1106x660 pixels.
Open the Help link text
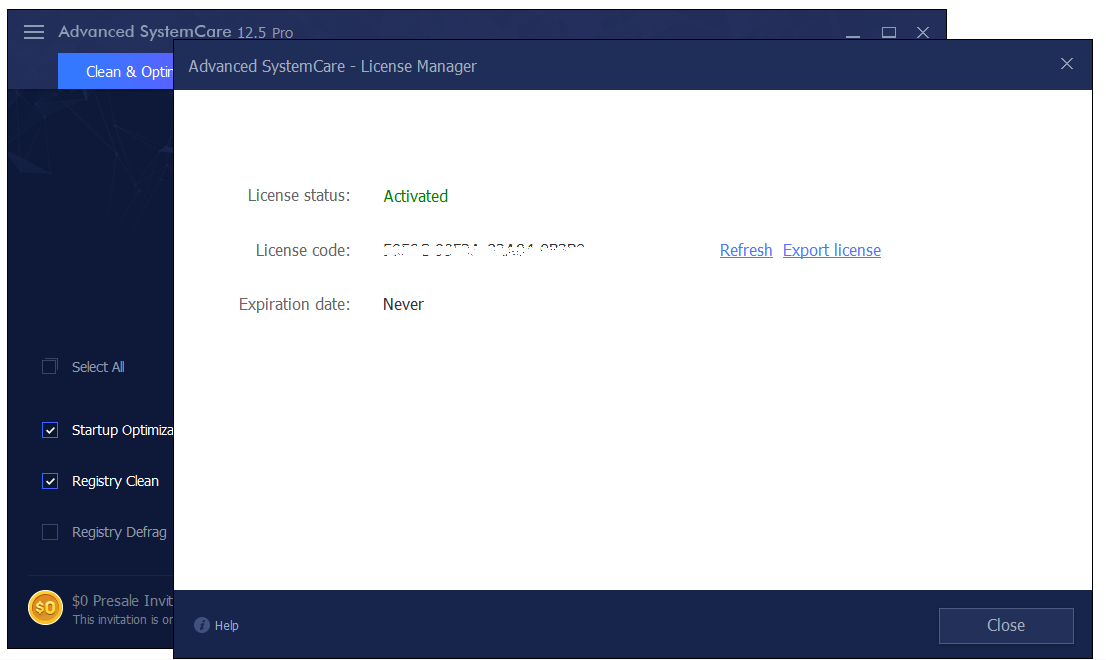point(226,625)
